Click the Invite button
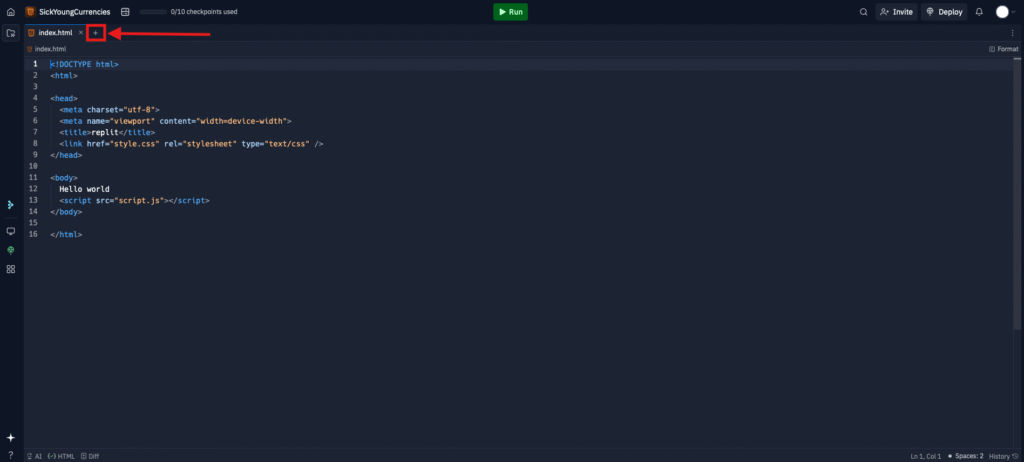The height and width of the screenshot is (462, 1024). point(896,12)
